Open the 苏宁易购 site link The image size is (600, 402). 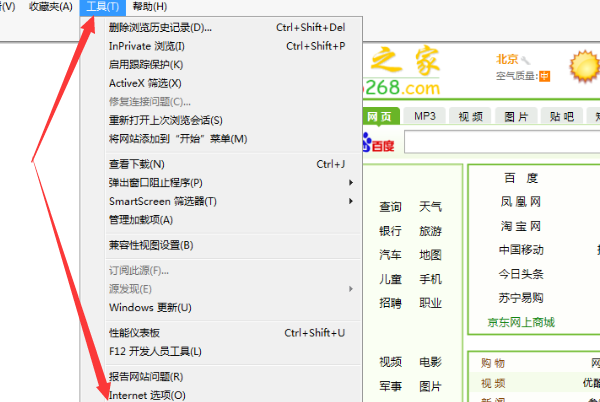pos(521,298)
